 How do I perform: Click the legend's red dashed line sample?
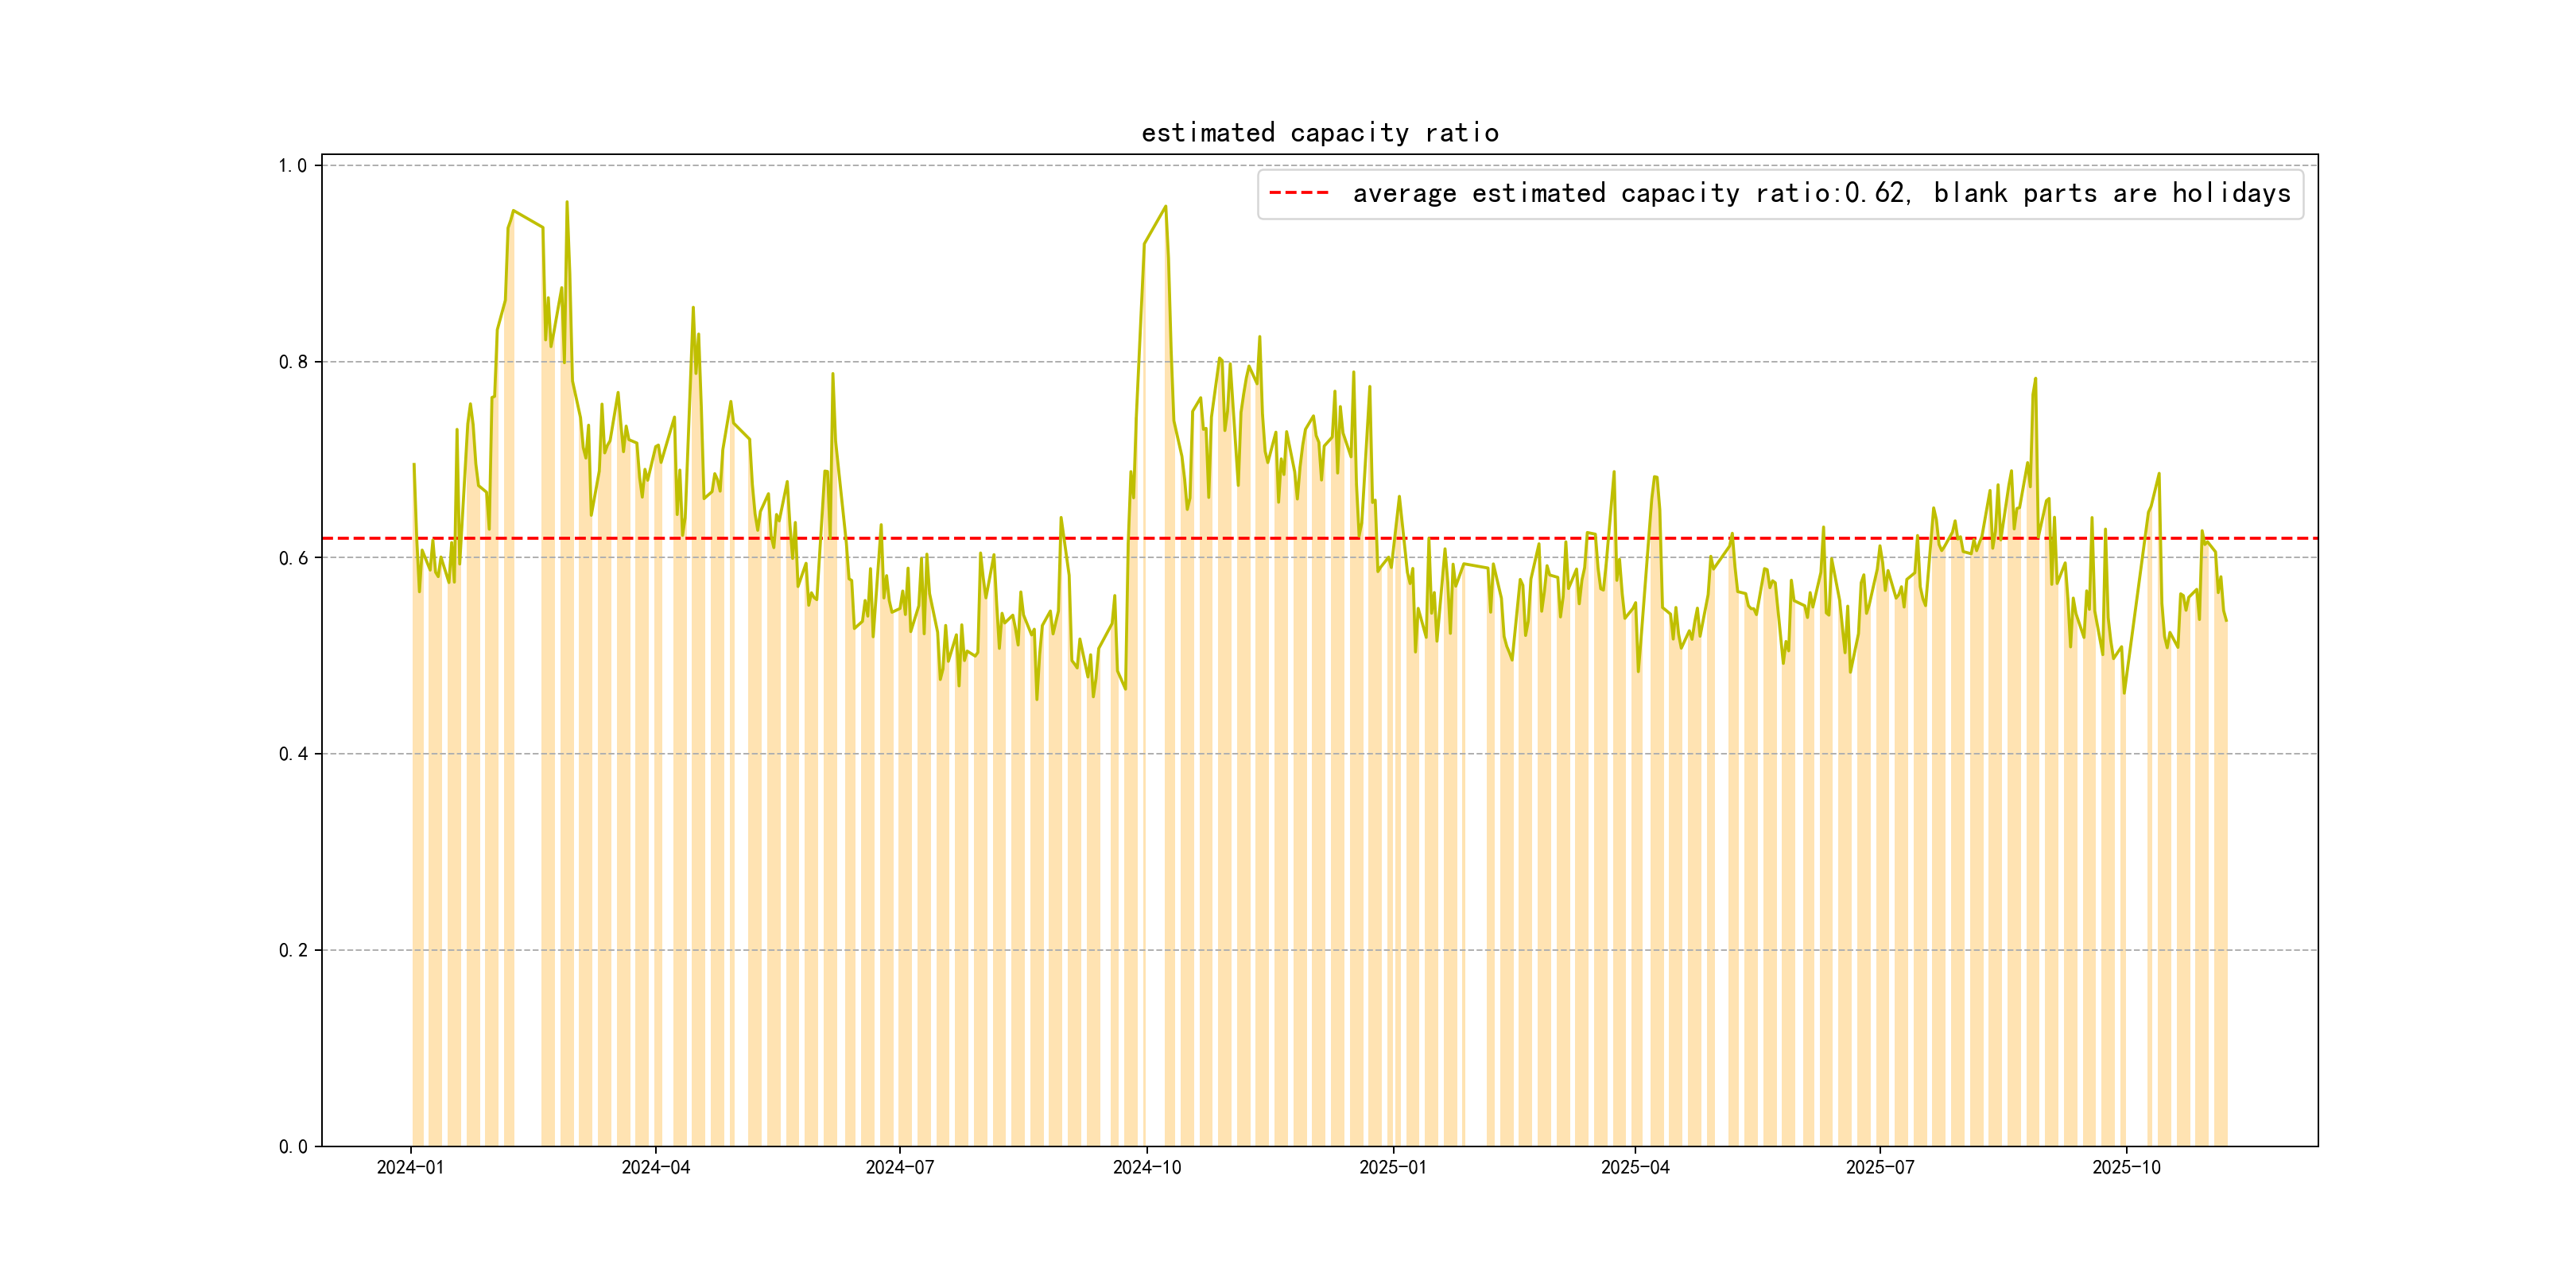1298,193
